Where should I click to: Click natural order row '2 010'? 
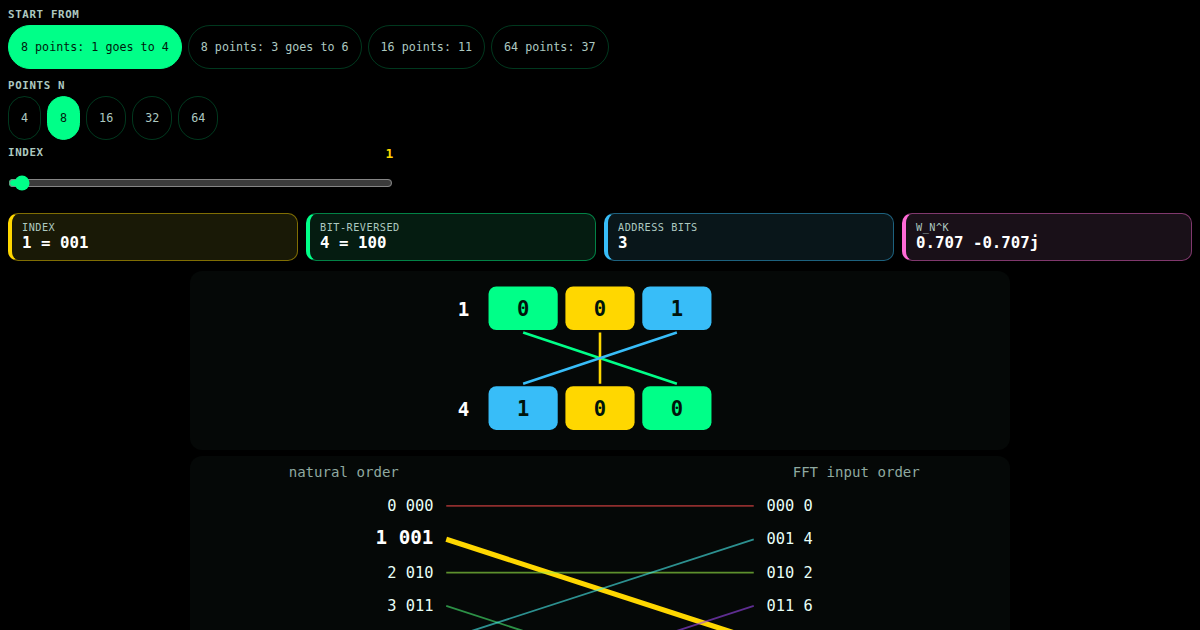coord(410,573)
